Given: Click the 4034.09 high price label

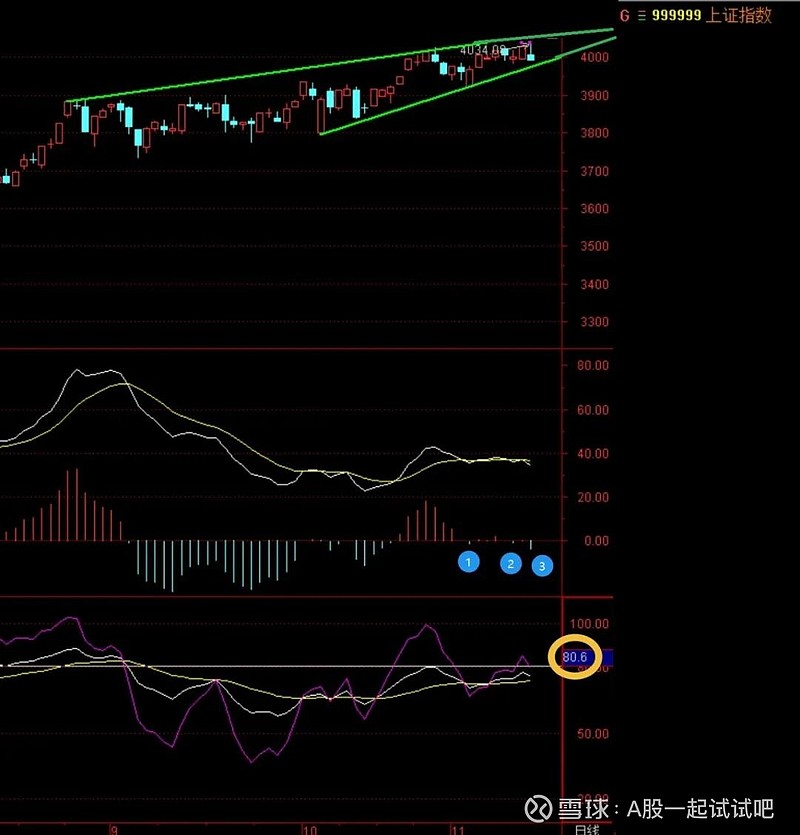Looking at the screenshot, I should click(483, 50).
